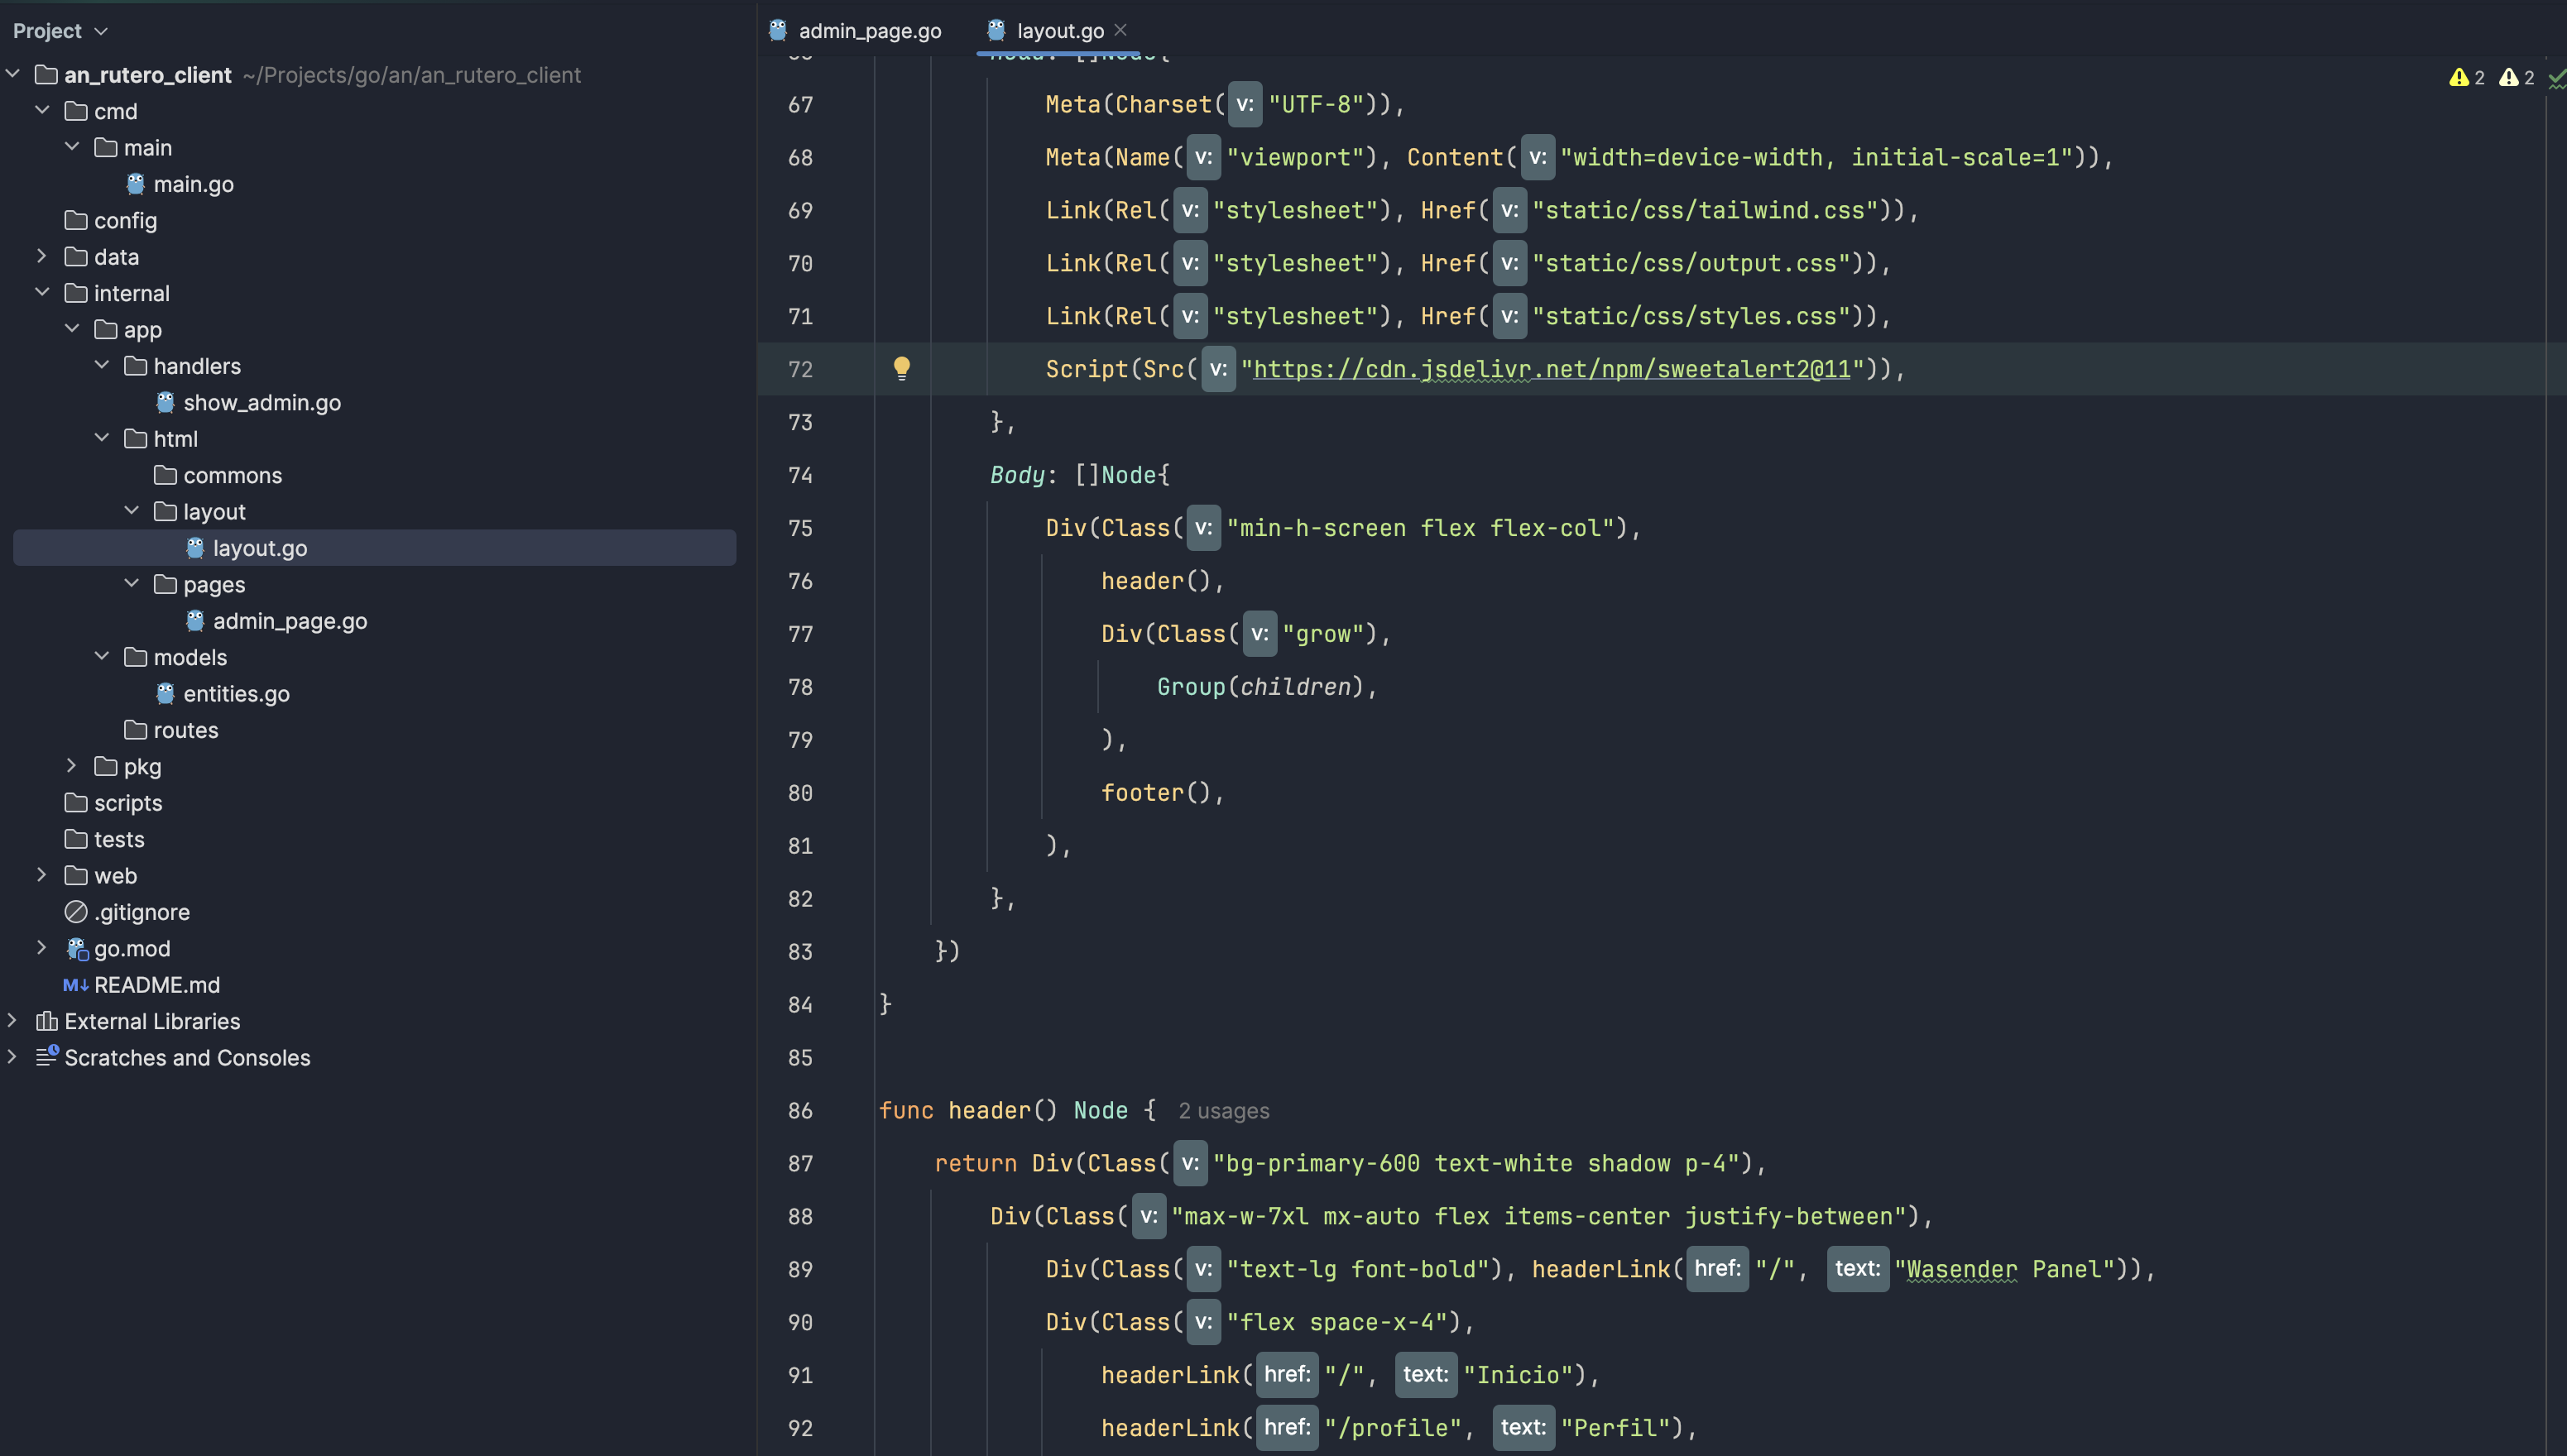Open README.md markdown file icon
Screen dimensions: 2567x1456
coord(76,985)
